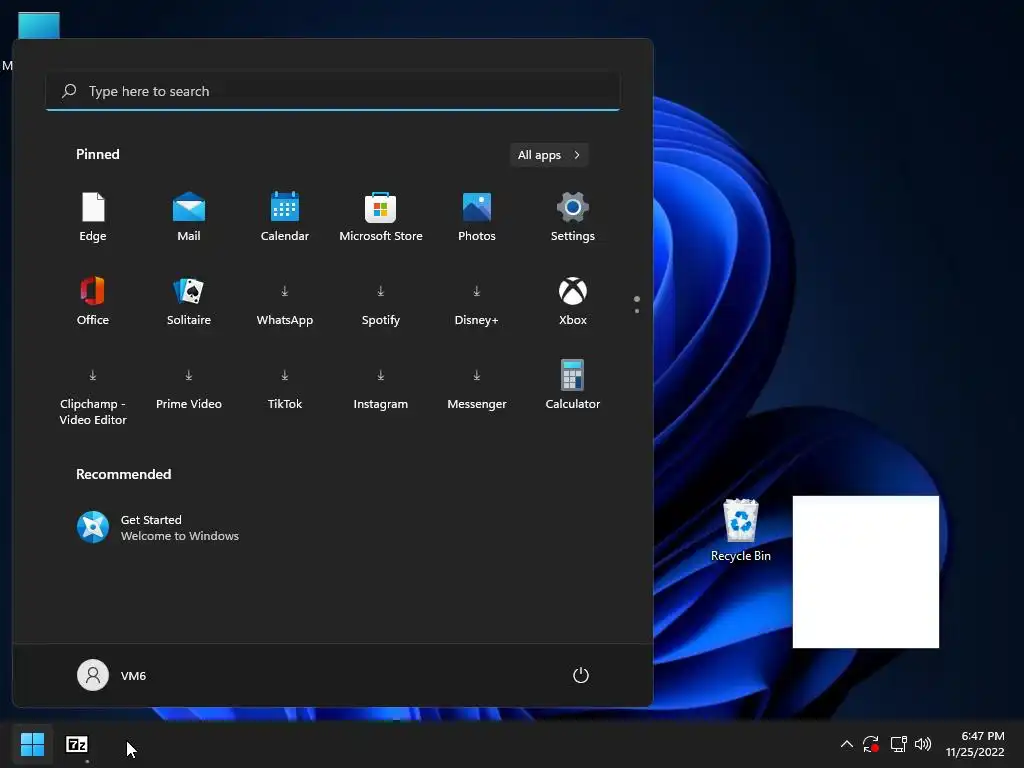Click the white square on the desktop
The height and width of the screenshot is (768, 1024).
pyautogui.click(x=866, y=572)
